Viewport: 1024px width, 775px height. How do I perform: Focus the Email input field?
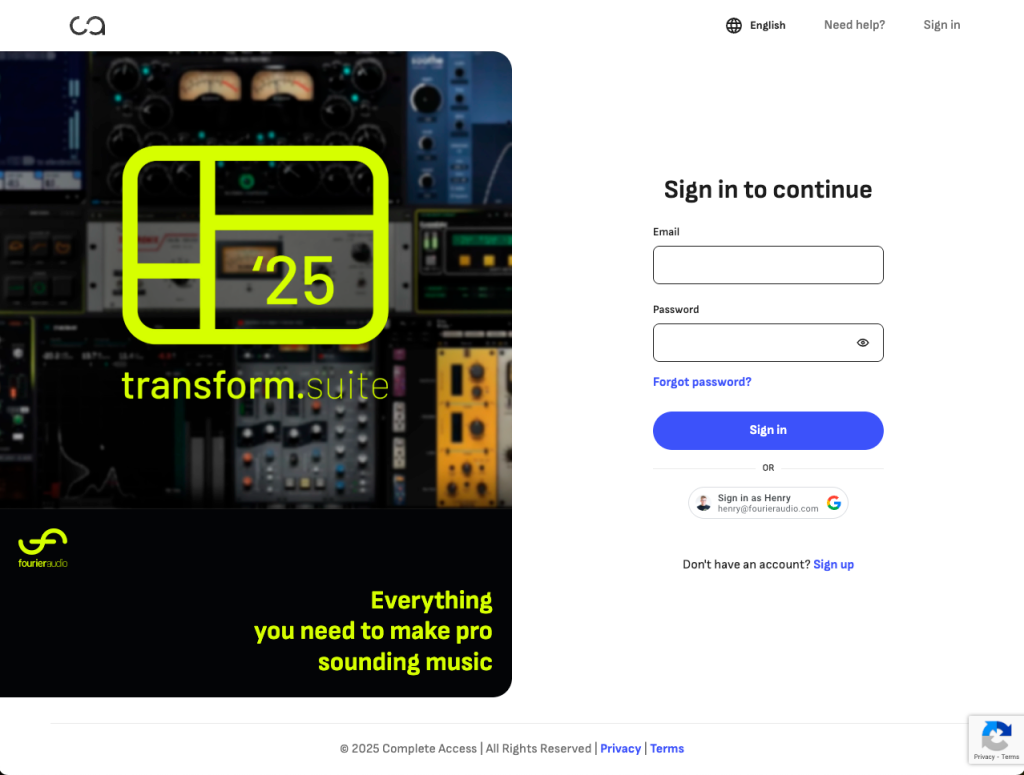coord(768,265)
